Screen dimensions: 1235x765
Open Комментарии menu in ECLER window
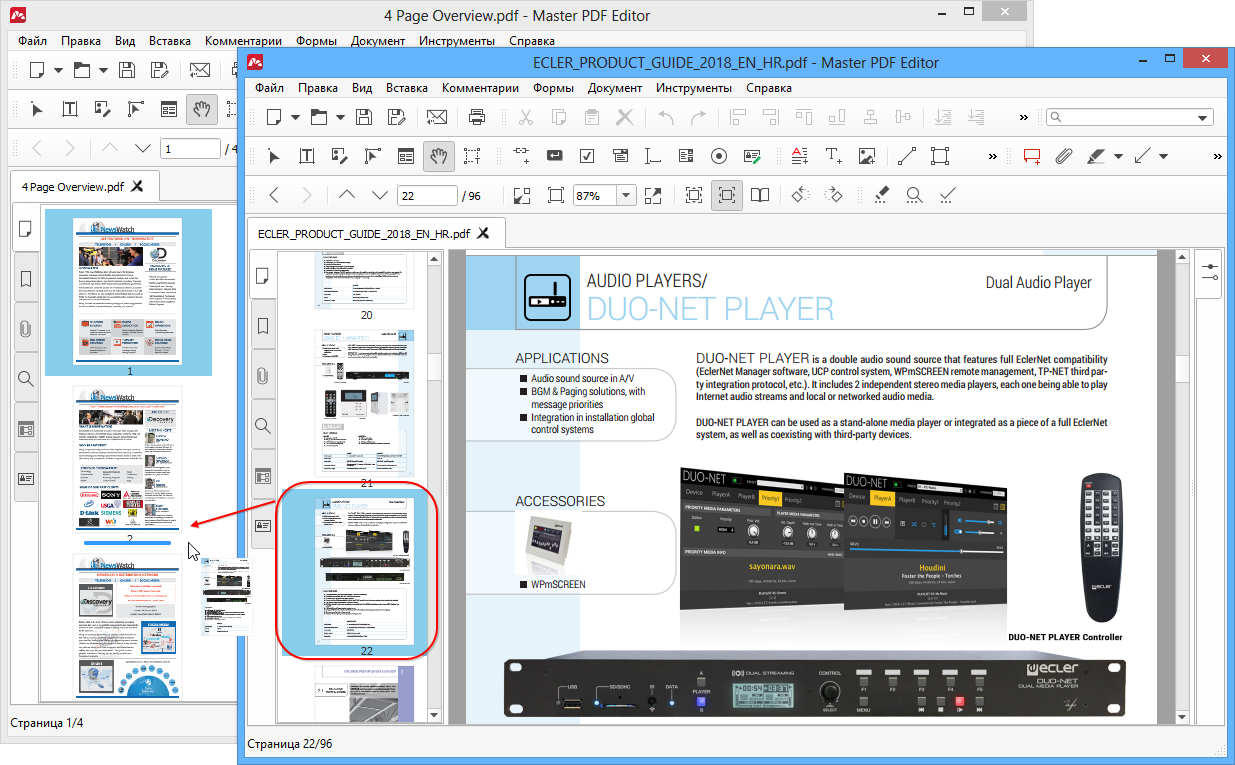(x=480, y=88)
